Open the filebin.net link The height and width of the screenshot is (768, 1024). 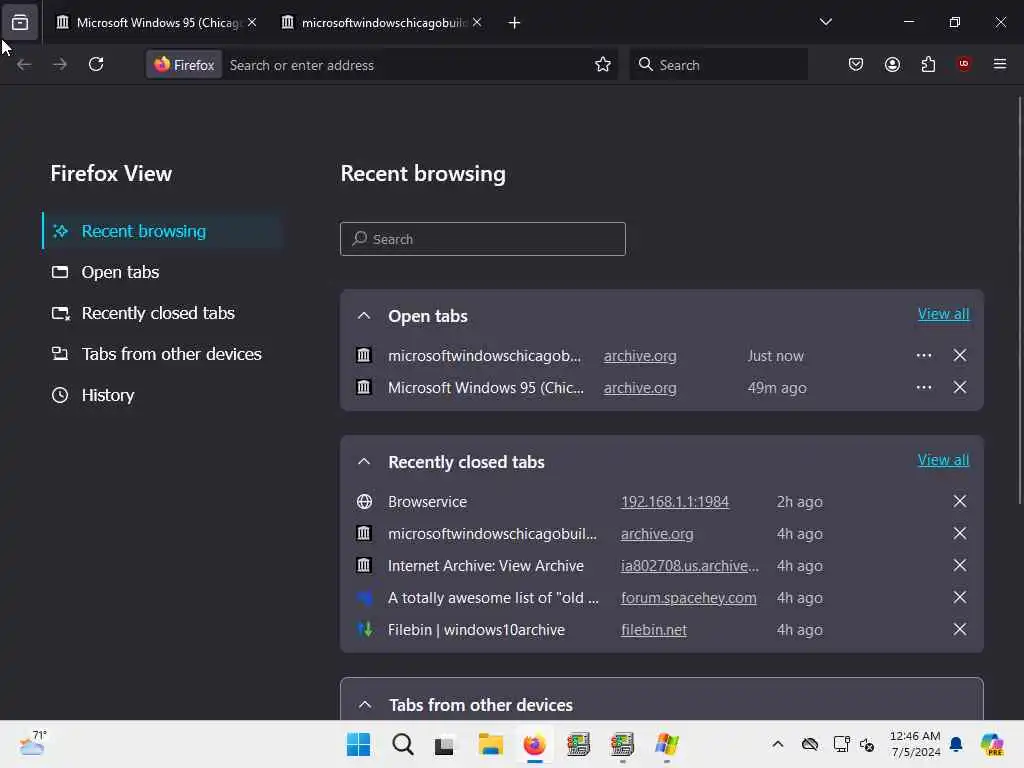click(654, 630)
